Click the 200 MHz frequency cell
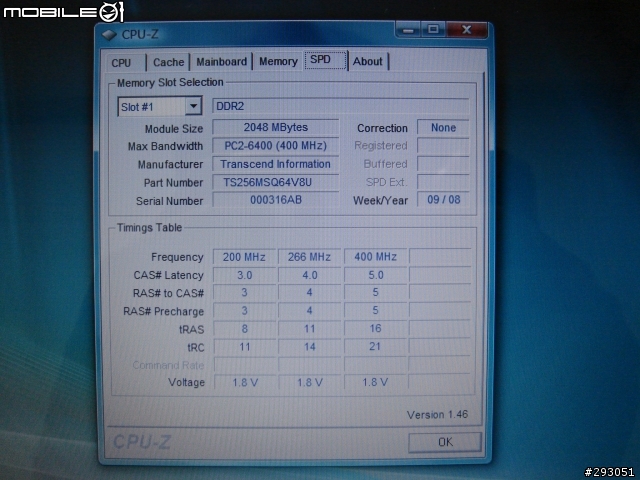The height and width of the screenshot is (480, 640). pyautogui.click(x=244, y=257)
